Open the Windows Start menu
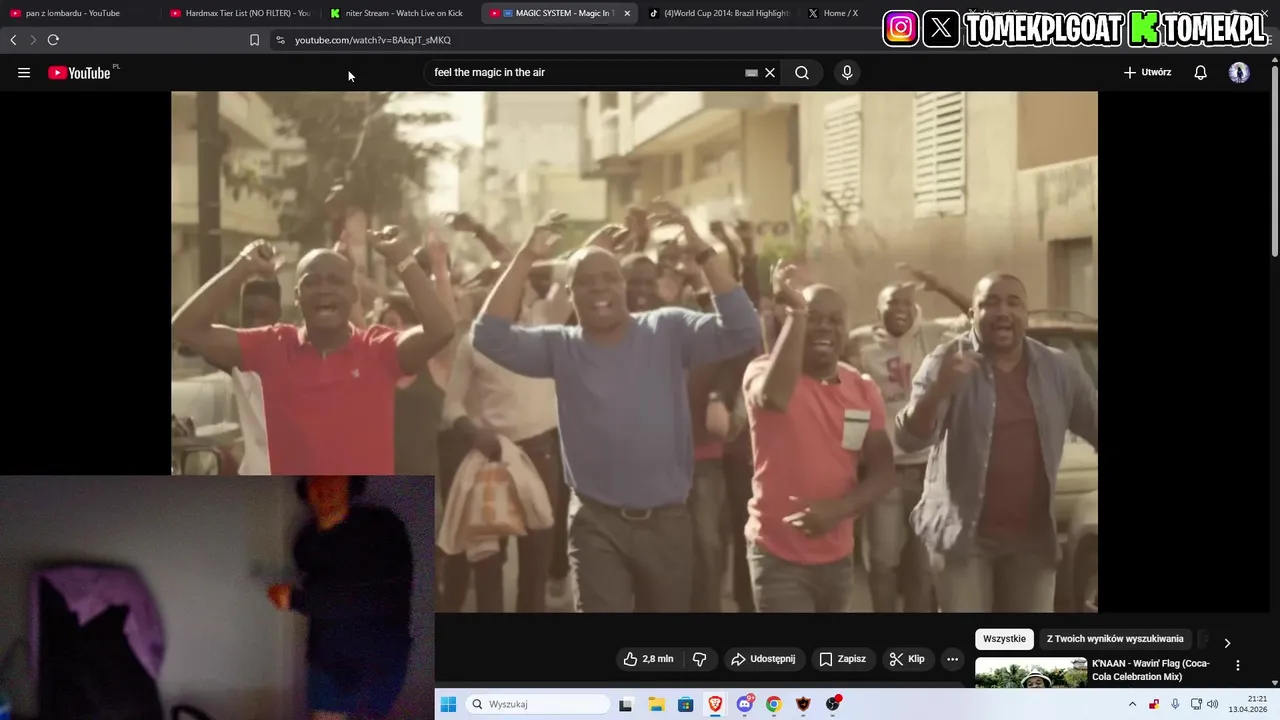This screenshot has height=720, width=1280. pos(448,704)
